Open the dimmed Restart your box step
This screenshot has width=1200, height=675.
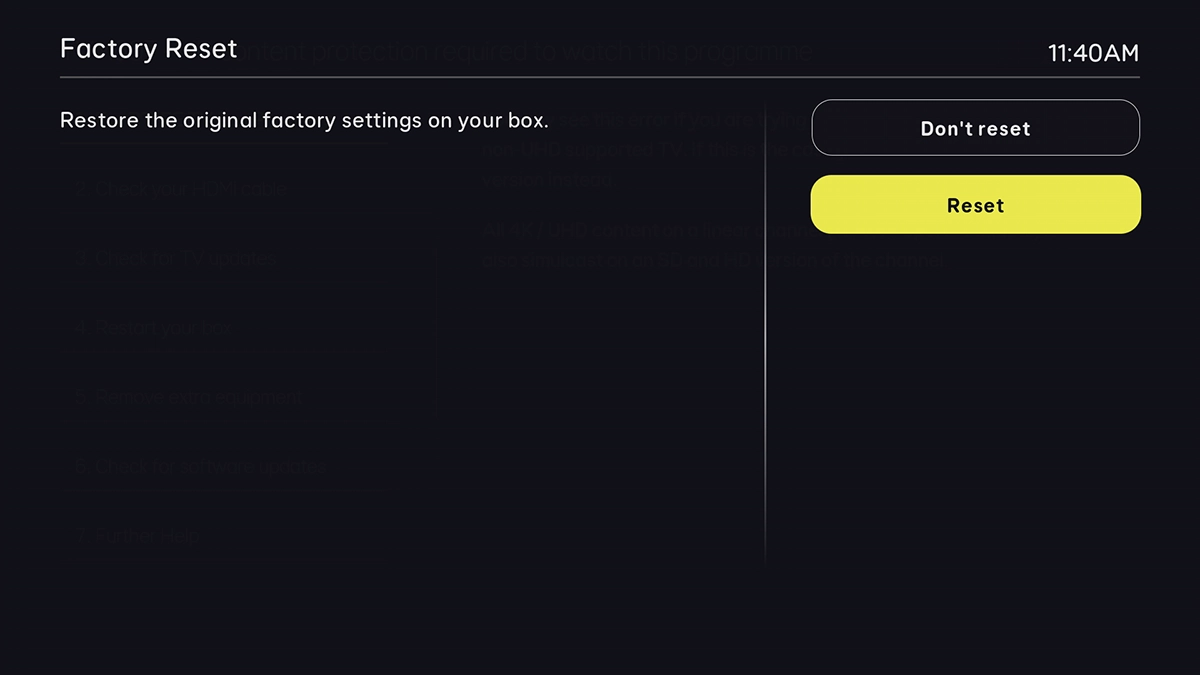pos(158,327)
